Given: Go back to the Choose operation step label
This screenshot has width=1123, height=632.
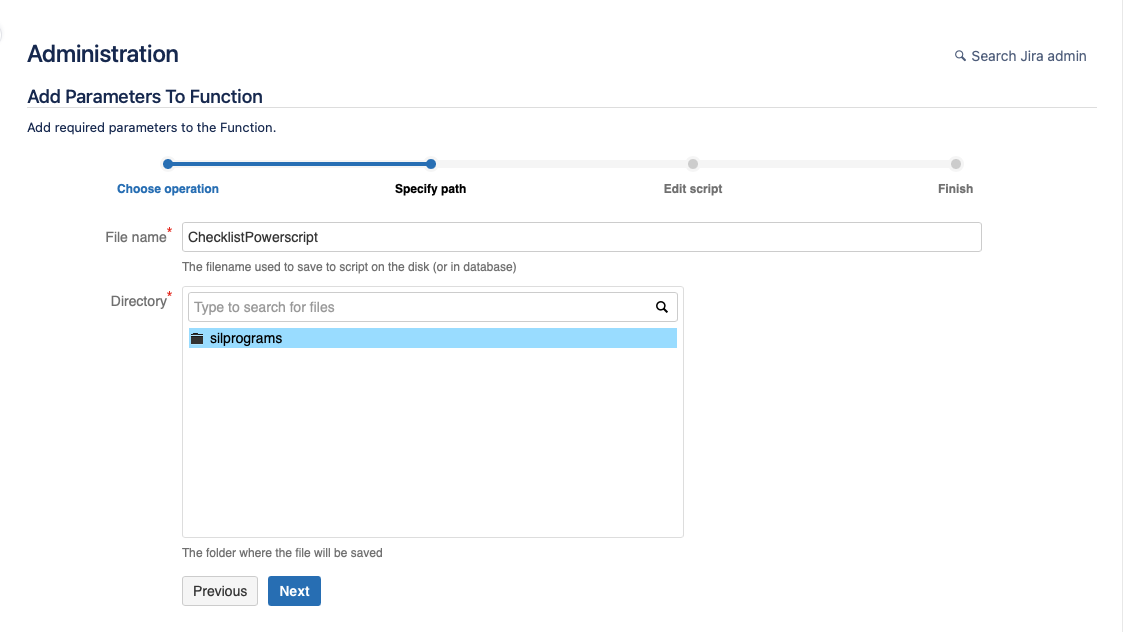Looking at the screenshot, I should [168, 188].
